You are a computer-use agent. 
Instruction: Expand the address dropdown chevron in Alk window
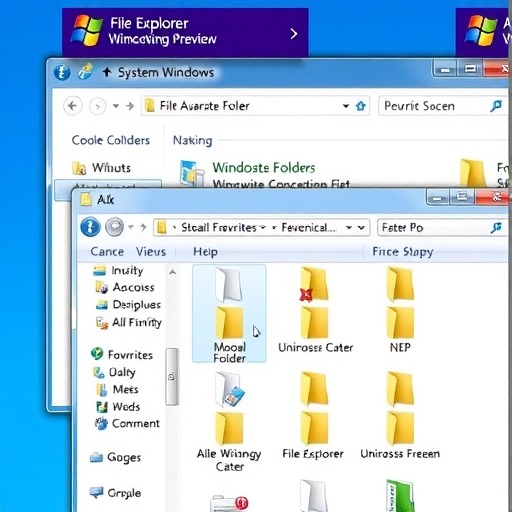361,228
